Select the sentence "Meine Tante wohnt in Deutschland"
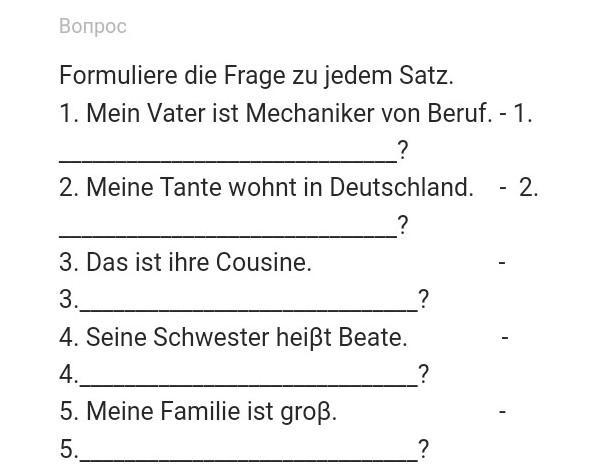This screenshot has width=614, height=476. (x=266, y=187)
